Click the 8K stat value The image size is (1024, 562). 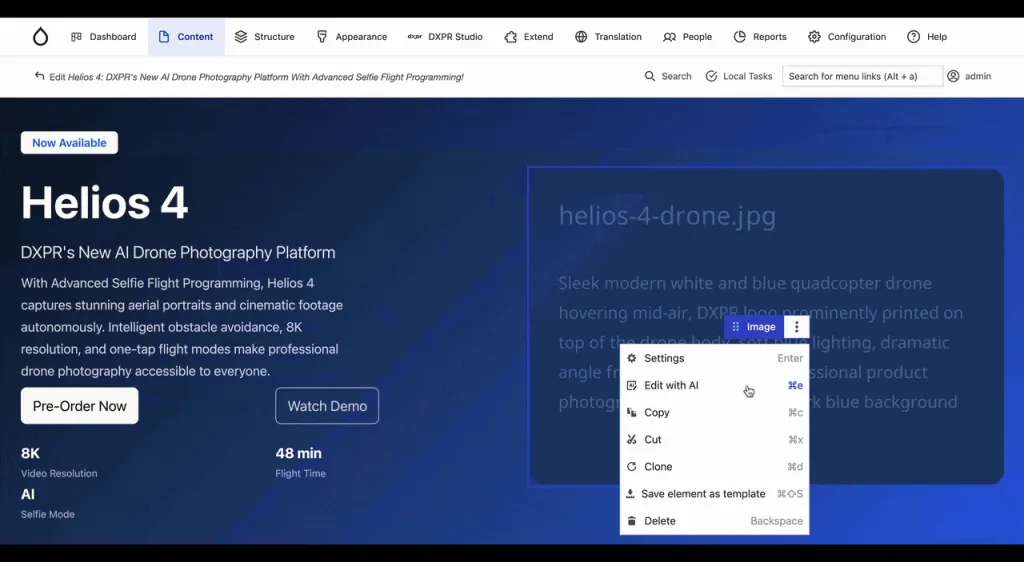[x=30, y=453]
